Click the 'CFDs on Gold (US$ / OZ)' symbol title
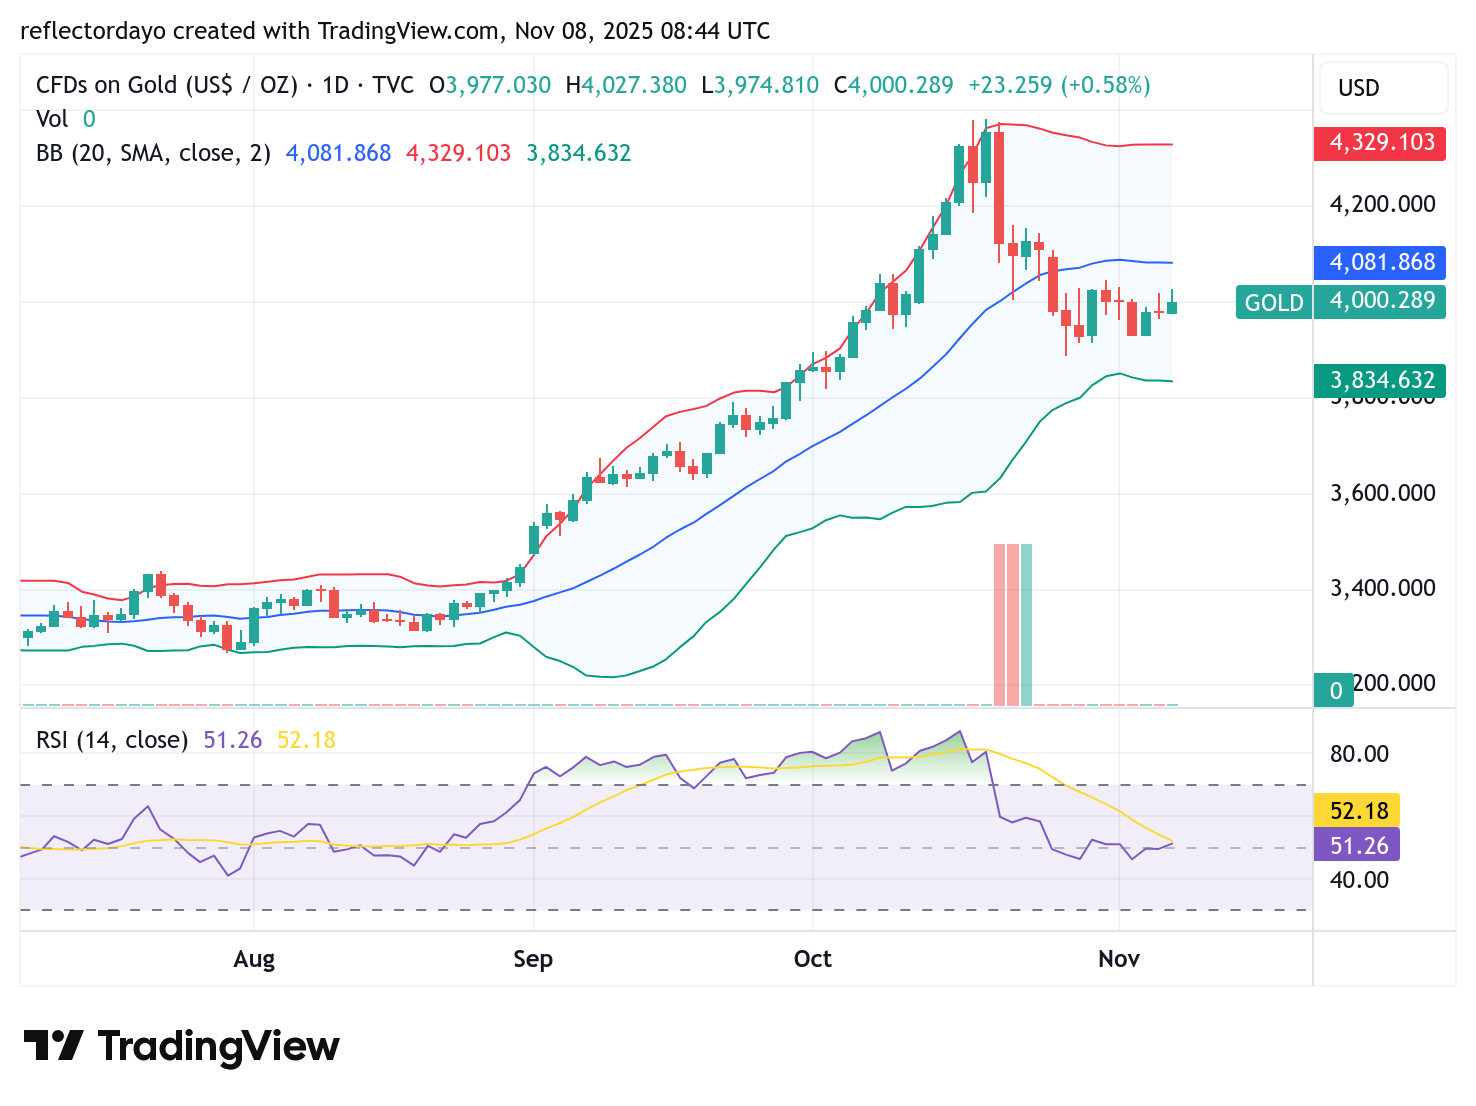Image resolution: width=1476 pixels, height=1106 pixels. pyautogui.click(x=167, y=85)
